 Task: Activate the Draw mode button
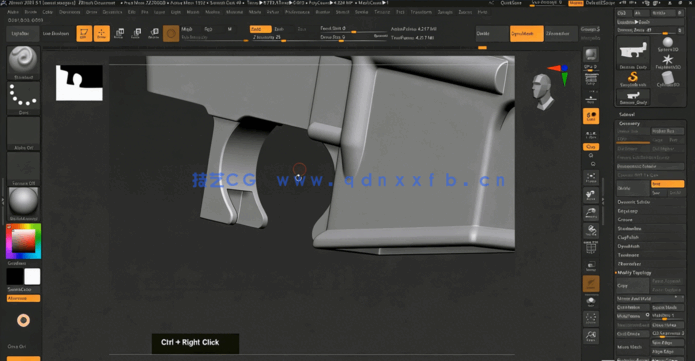pos(102,34)
